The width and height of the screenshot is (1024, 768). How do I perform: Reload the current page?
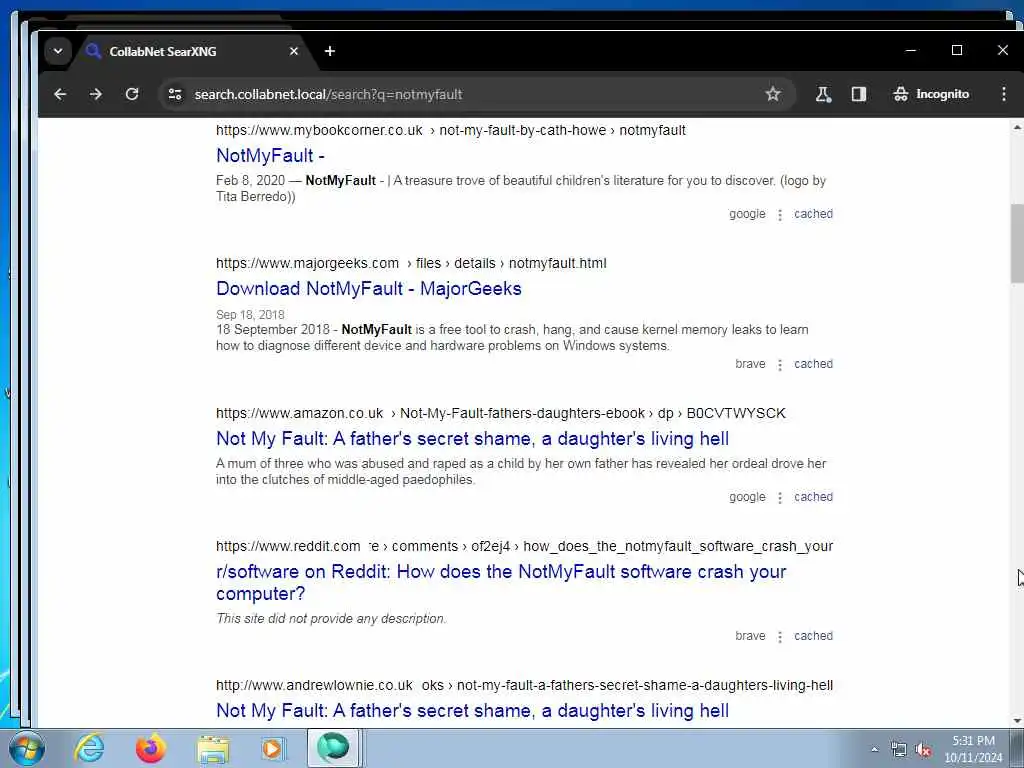coord(132,94)
